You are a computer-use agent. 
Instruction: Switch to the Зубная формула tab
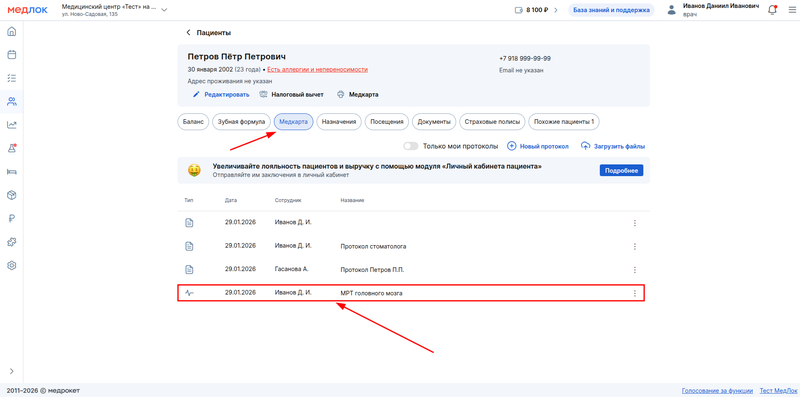pos(241,122)
